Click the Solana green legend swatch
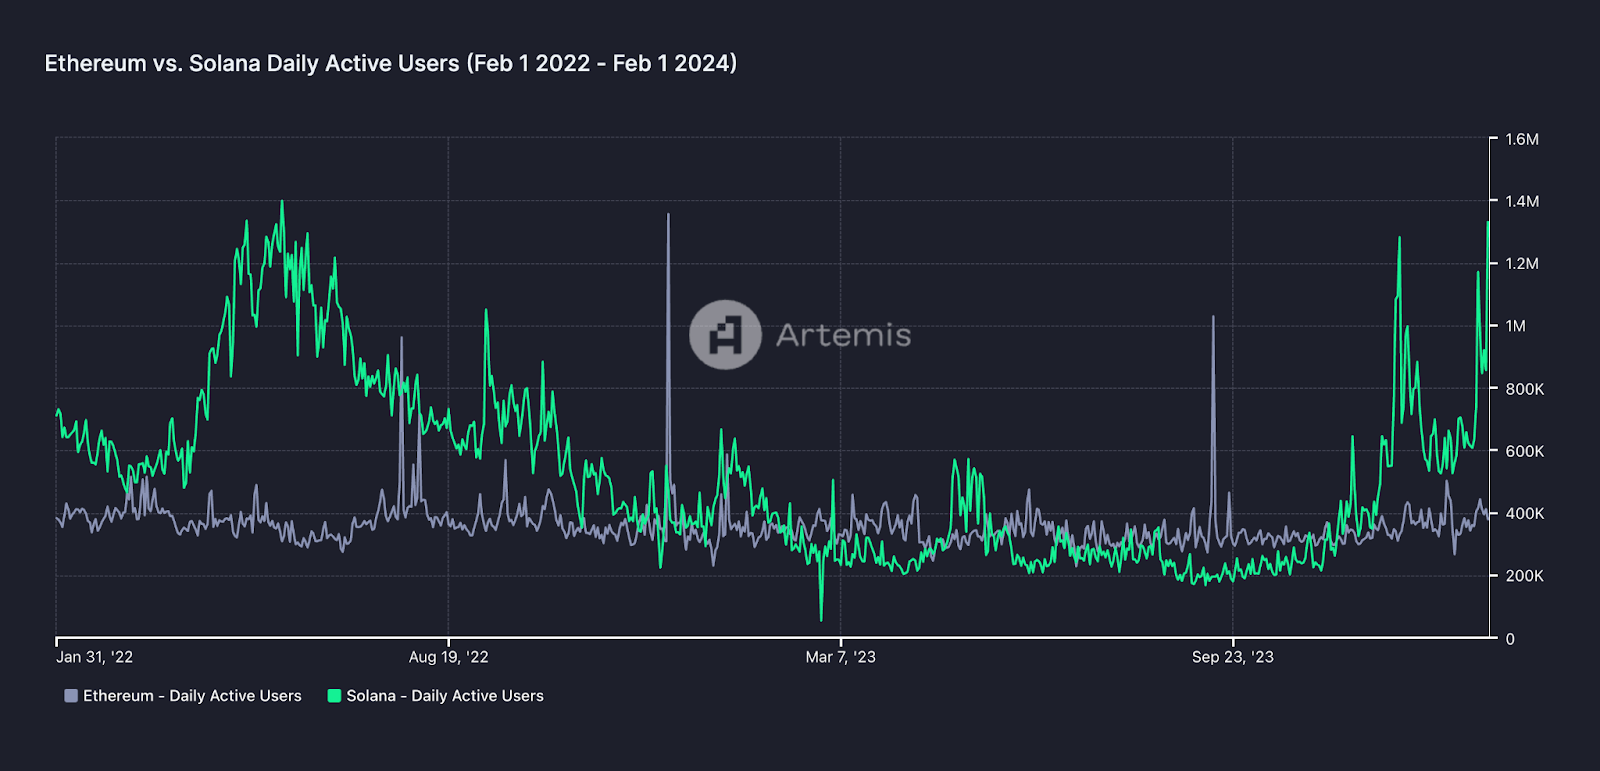The height and width of the screenshot is (771, 1600). (x=334, y=696)
